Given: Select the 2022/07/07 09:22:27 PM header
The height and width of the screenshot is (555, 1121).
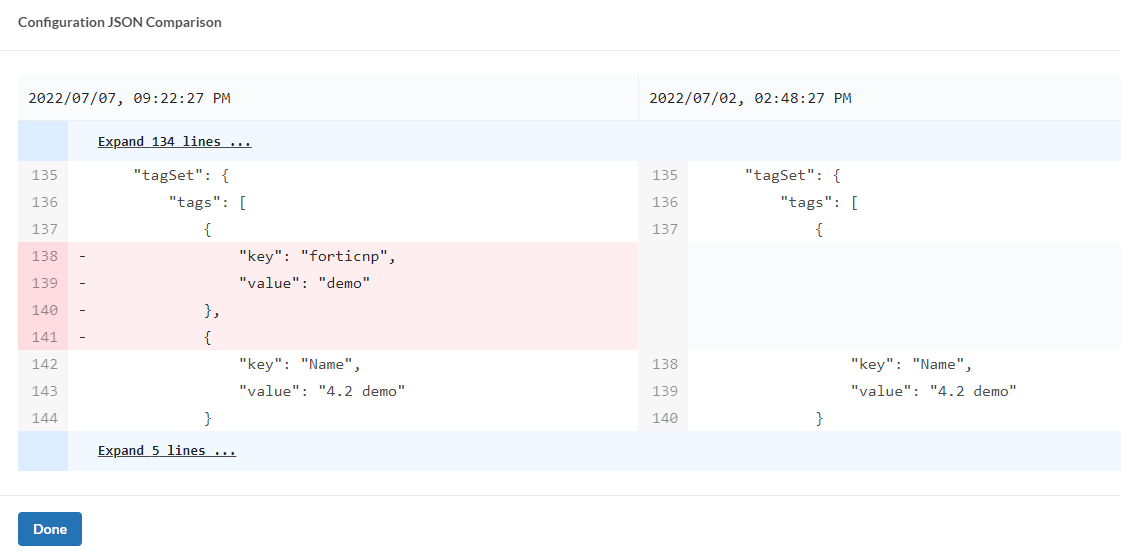Looking at the screenshot, I should (x=130, y=98).
